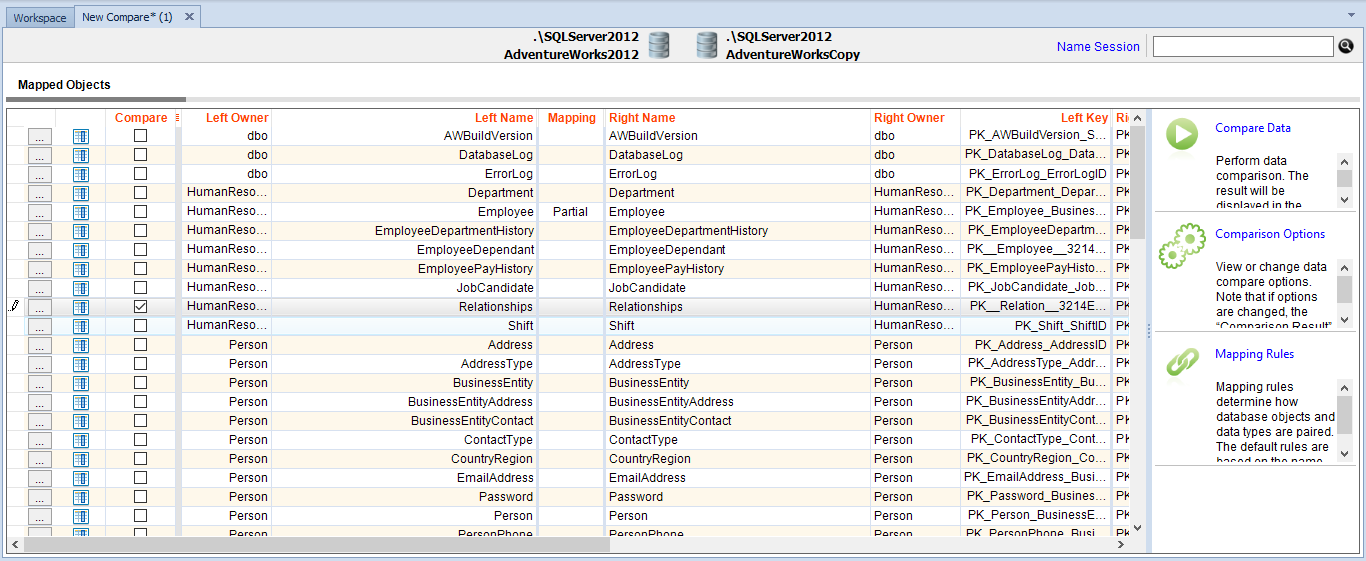The image size is (1366, 561).
Task: Tick the compare checkbox for ErrorLog
Action: tap(140, 173)
